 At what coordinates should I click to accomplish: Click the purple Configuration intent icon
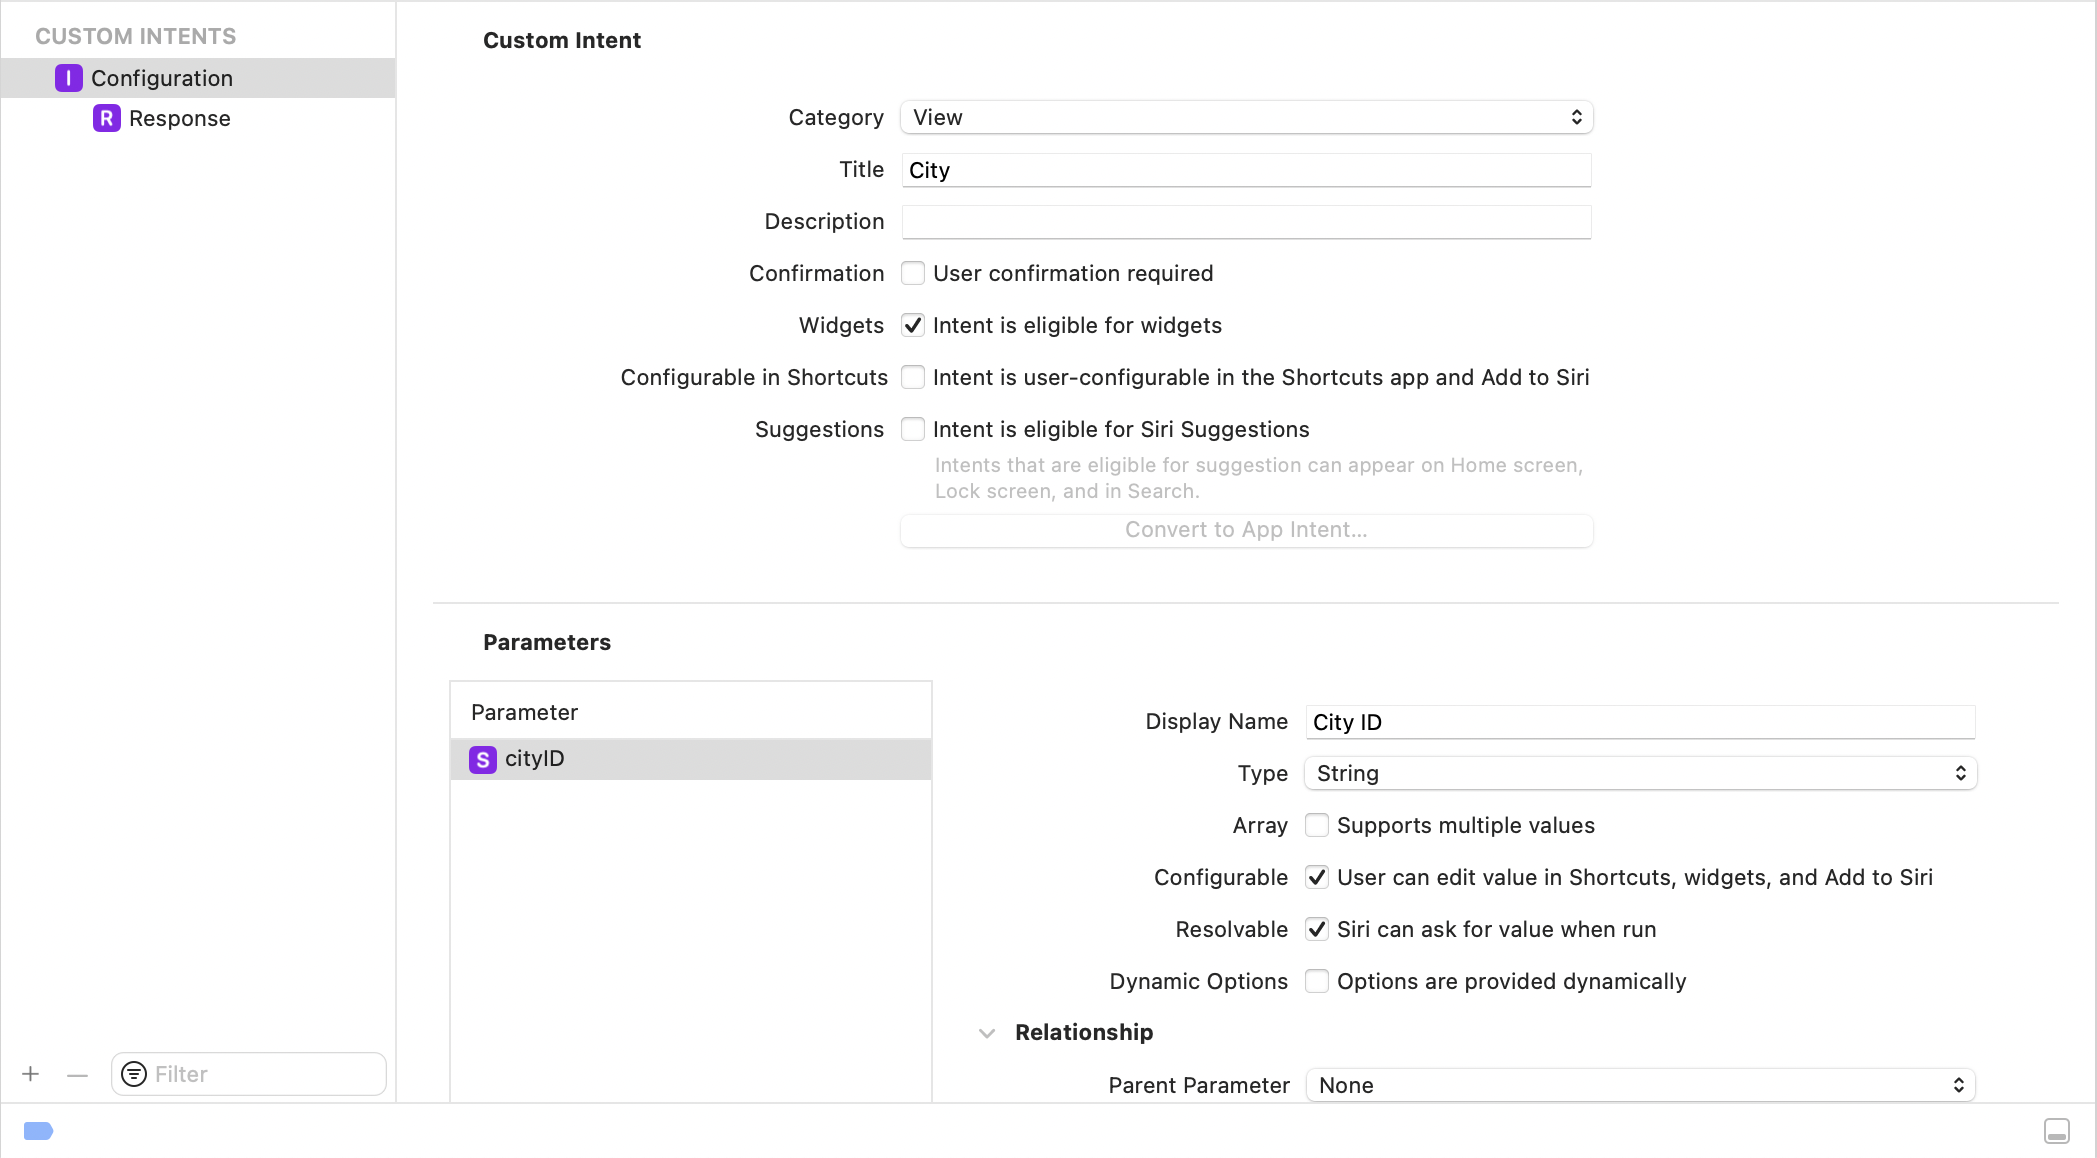(x=68, y=78)
